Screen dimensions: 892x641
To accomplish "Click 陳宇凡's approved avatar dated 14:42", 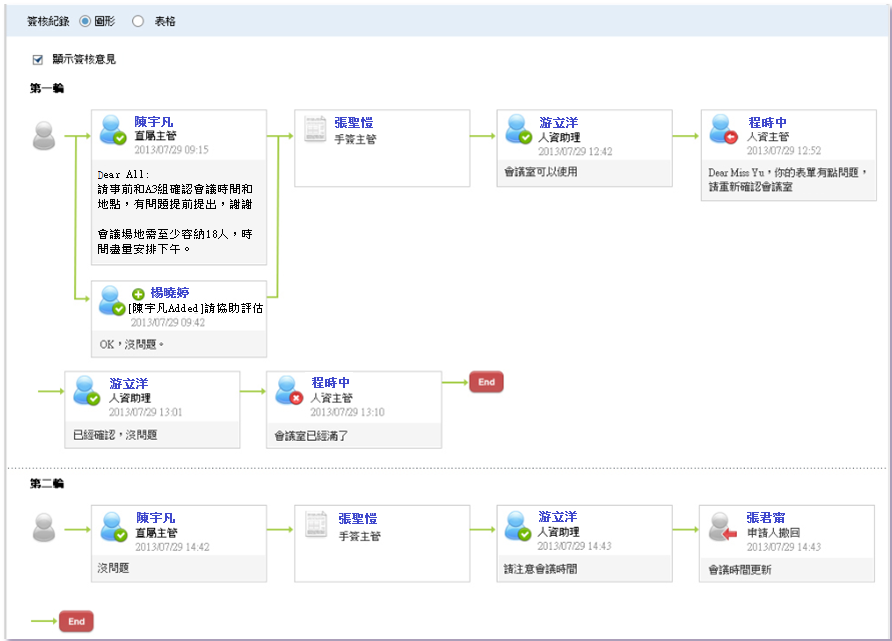I will [113, 527].
